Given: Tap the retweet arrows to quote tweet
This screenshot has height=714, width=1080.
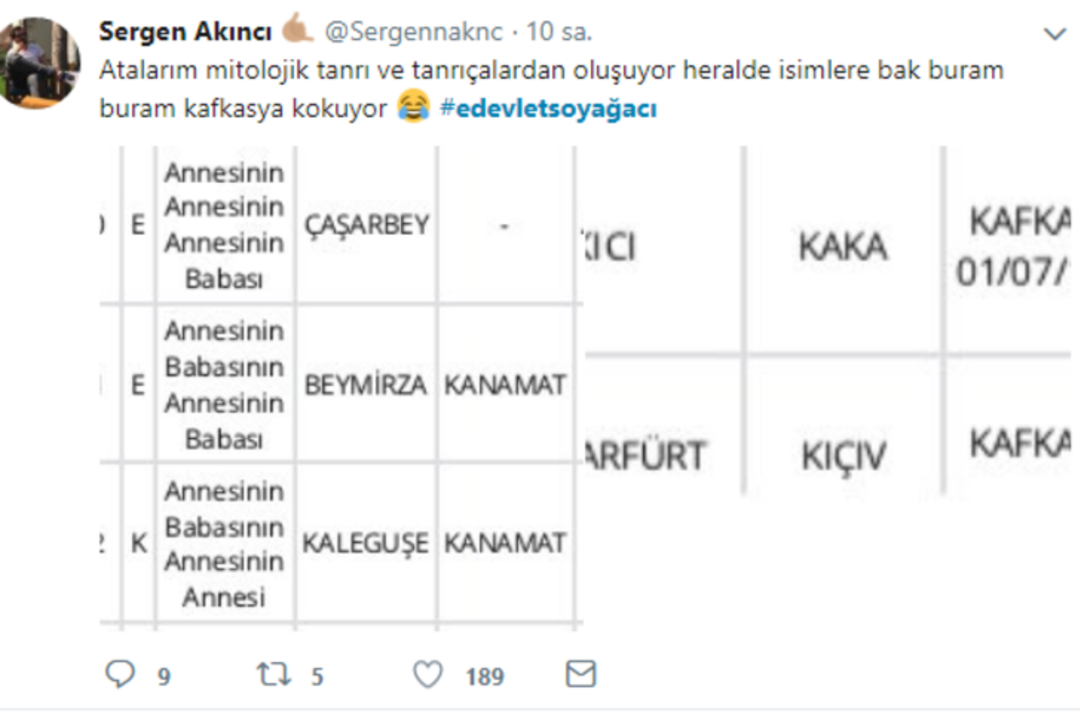Looking at the screenshot, I should point(271,674).
